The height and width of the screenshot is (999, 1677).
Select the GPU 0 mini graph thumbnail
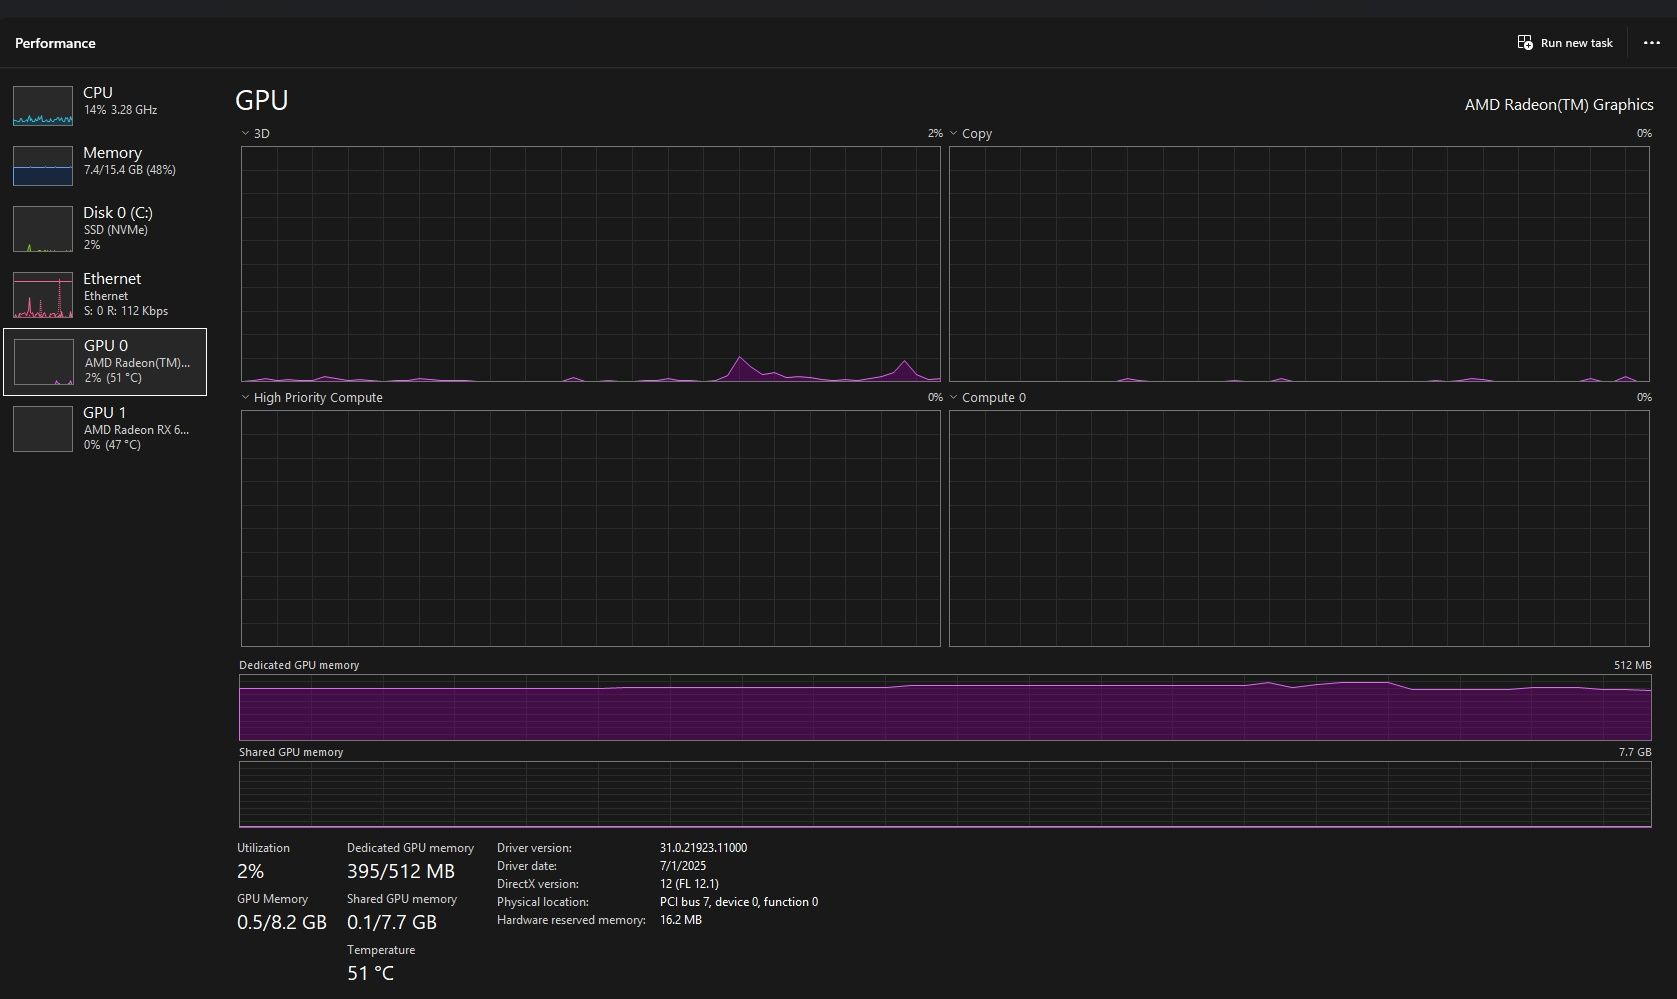(44, 362)
